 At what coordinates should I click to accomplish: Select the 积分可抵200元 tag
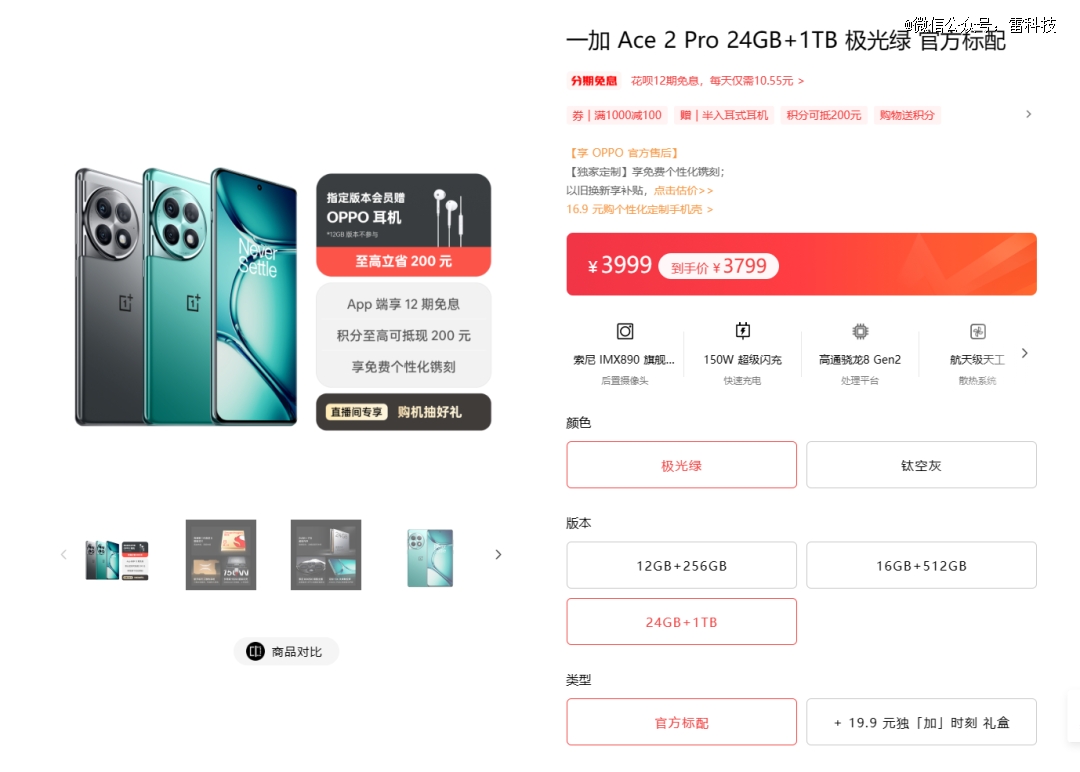pyautogui.click(x=824, y=115)
